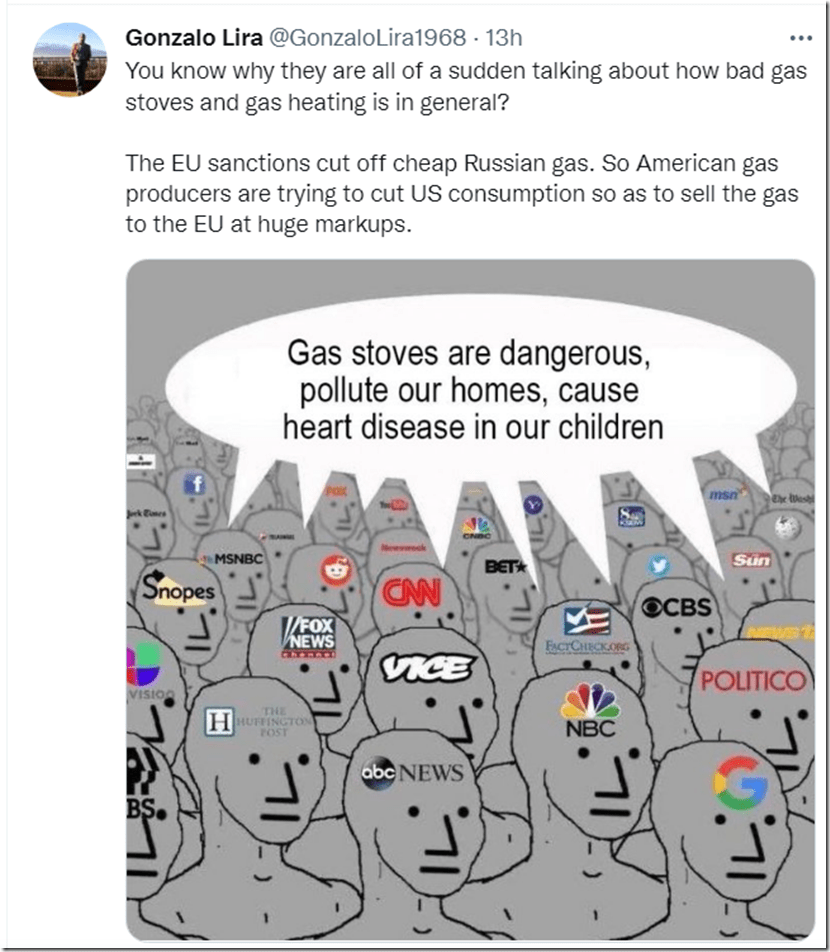This screenshot has width=830, height=952.
Task: Click the POLITICO logo
Action: 753,680
